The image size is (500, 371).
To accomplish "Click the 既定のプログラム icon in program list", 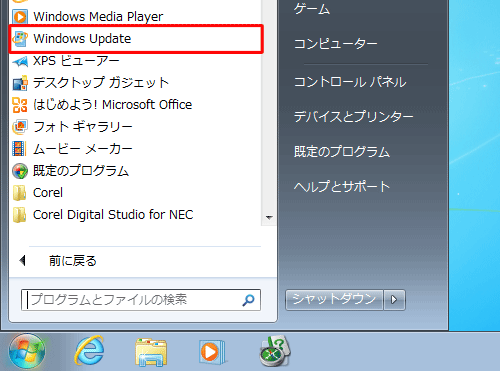I will pyautogui.click(x=20, y=171).
